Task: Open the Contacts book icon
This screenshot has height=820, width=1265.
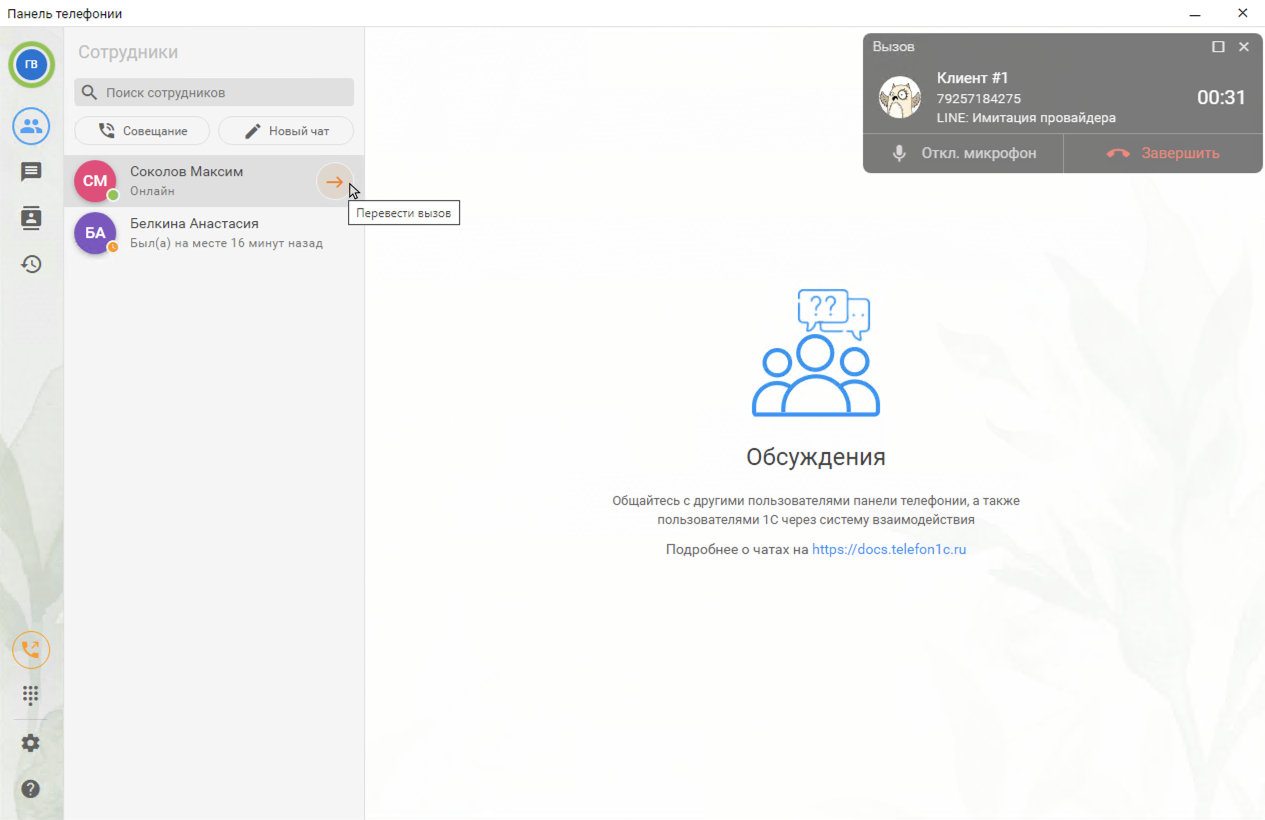Action: click(31, 218)
